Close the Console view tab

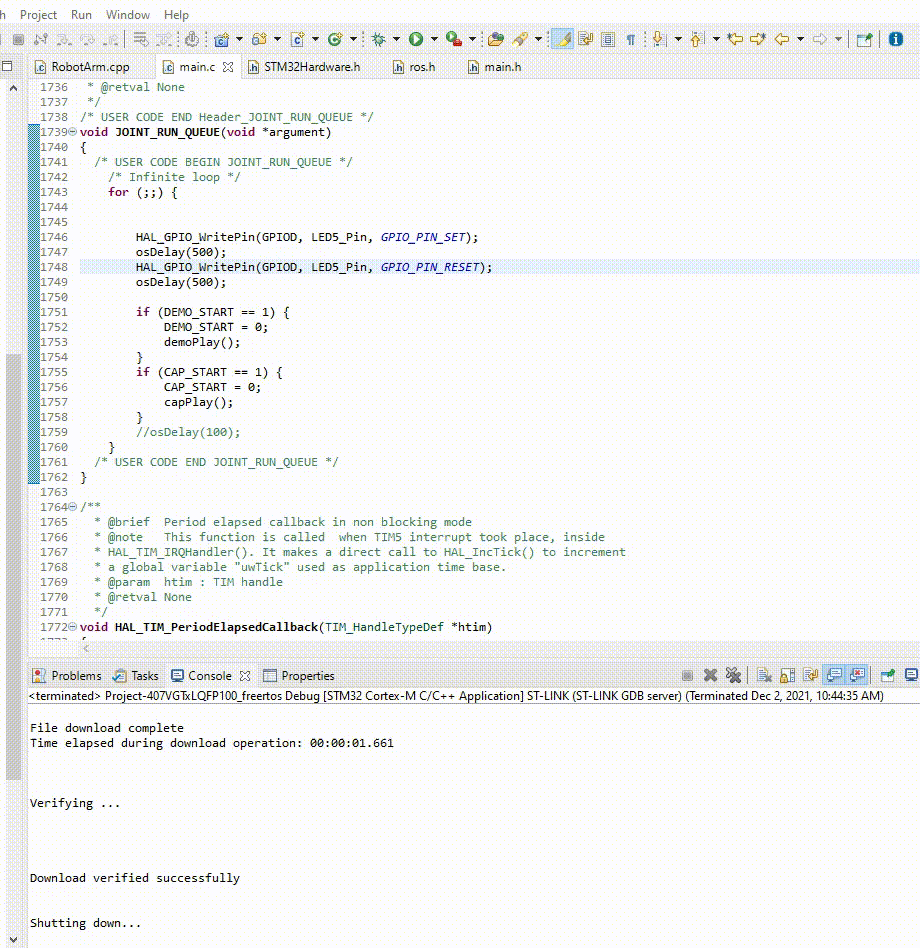(x=245, y=676)
